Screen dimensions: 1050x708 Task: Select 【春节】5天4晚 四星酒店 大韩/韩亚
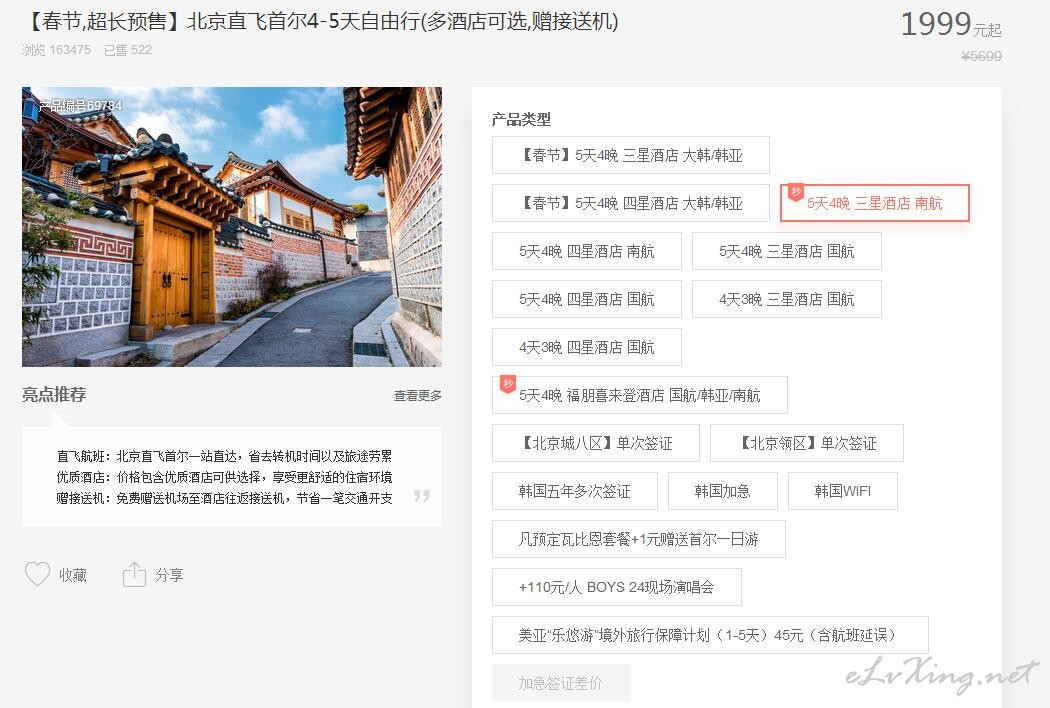click(631, 203)
